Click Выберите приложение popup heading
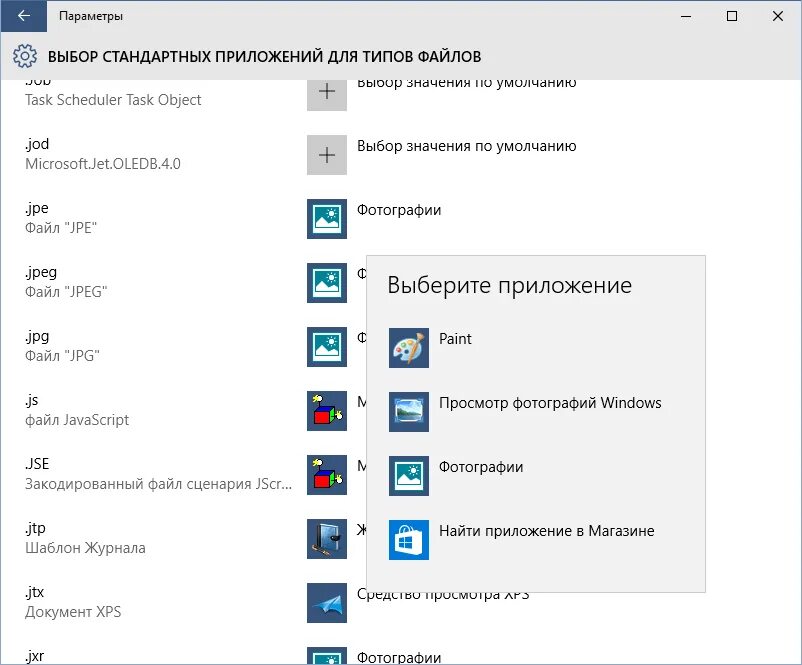The height and width of the screenshot is (665, 802). [509, 285]
